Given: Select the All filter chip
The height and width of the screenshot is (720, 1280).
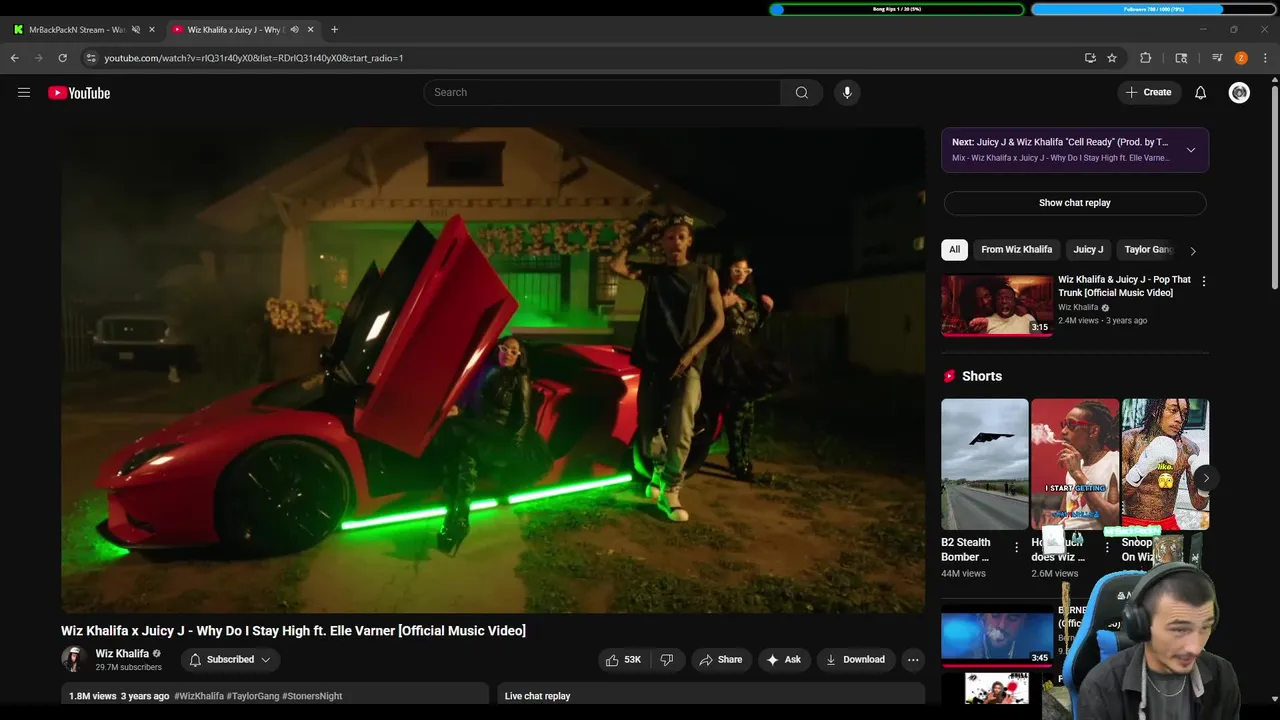Looking at the screenshot, I should pyautogui.click(x=954, y=249).
